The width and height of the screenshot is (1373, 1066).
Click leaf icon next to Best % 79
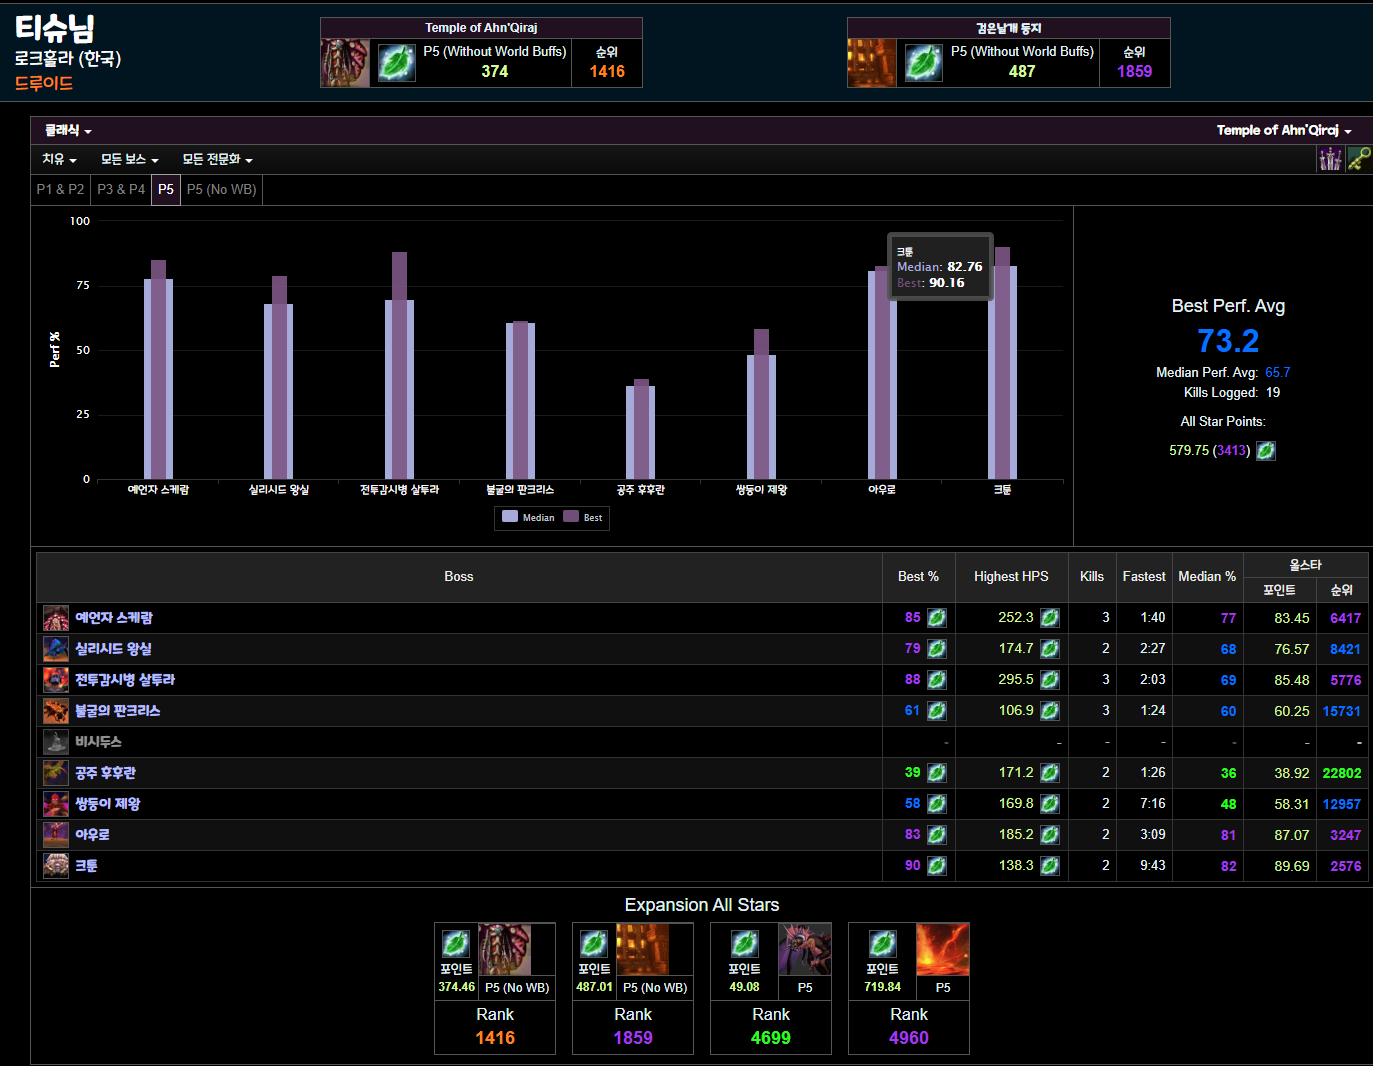point(937,649)
